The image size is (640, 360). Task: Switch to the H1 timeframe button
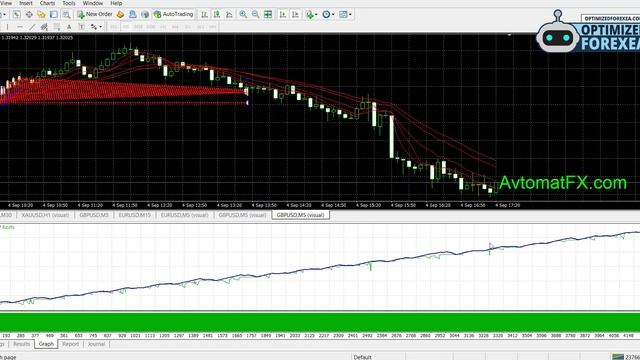click(163, 27)
